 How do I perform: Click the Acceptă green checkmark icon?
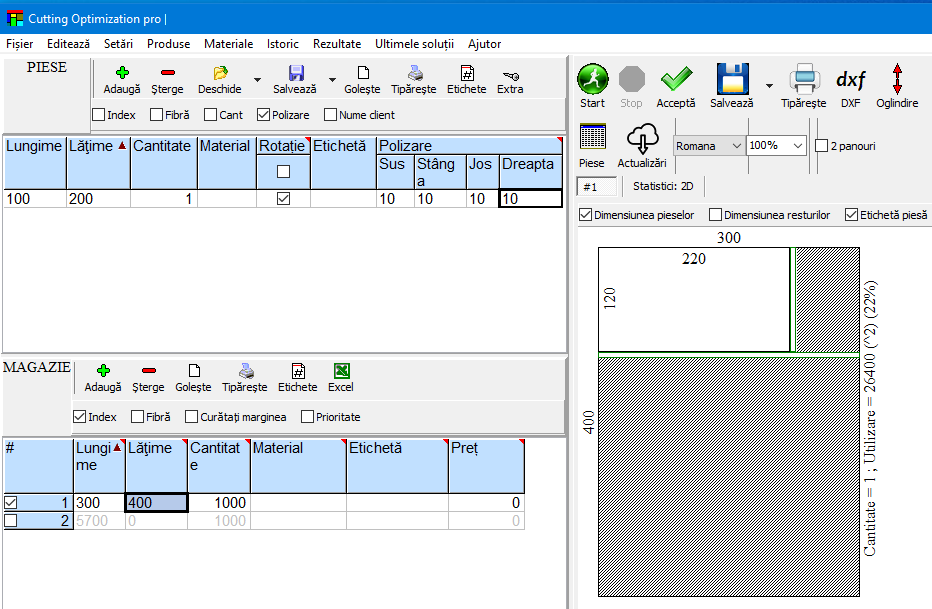tap(676, 80)
